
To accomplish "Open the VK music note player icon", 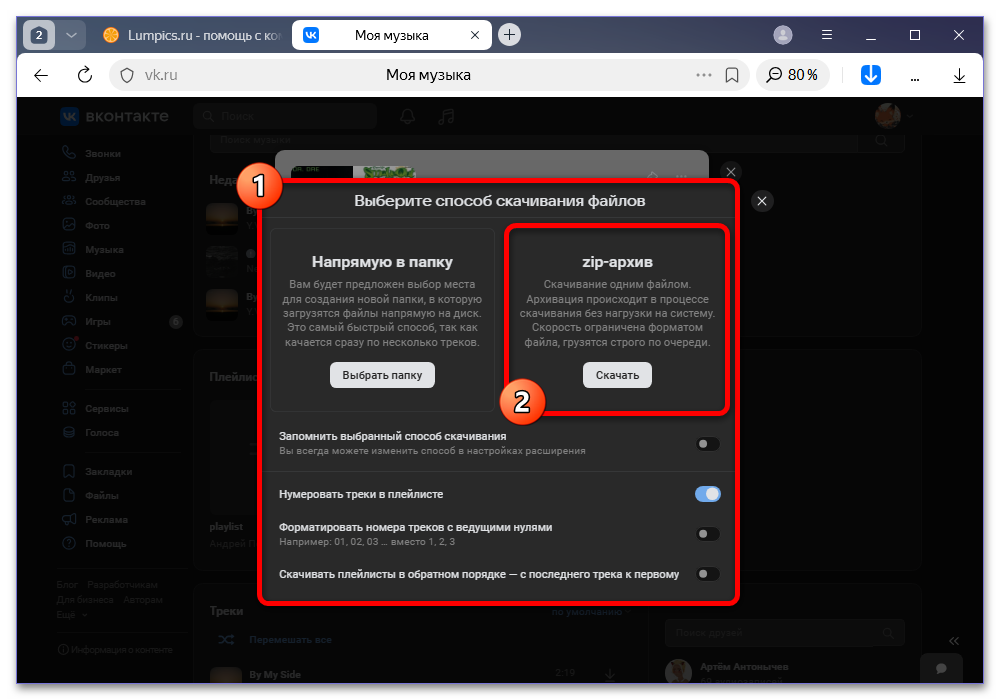I will coord(446,116).
